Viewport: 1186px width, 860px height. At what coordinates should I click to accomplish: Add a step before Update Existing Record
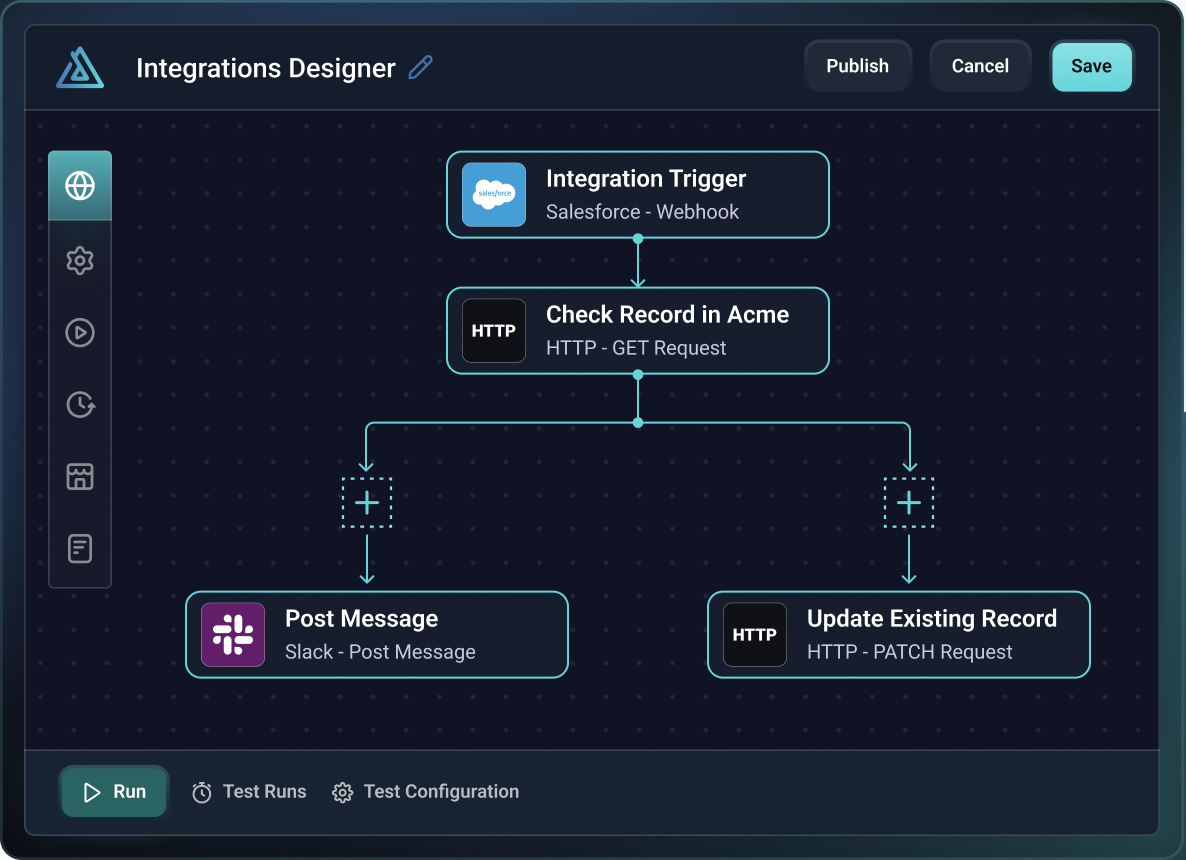(909, 502)
